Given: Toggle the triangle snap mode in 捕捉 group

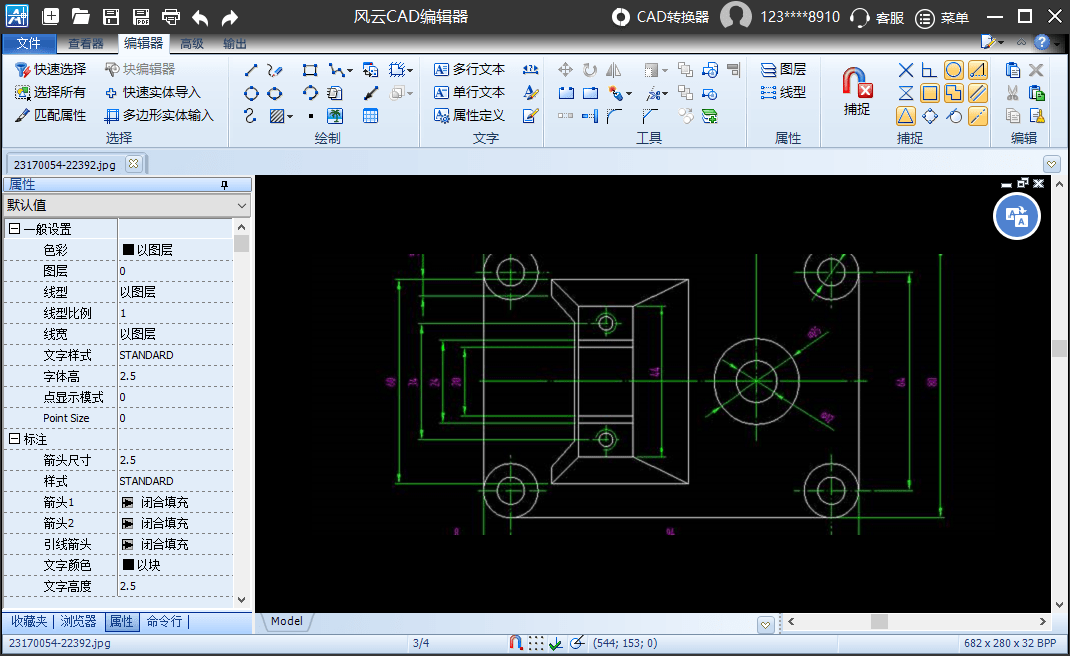Looking at the screenshot, I should 905,116.
